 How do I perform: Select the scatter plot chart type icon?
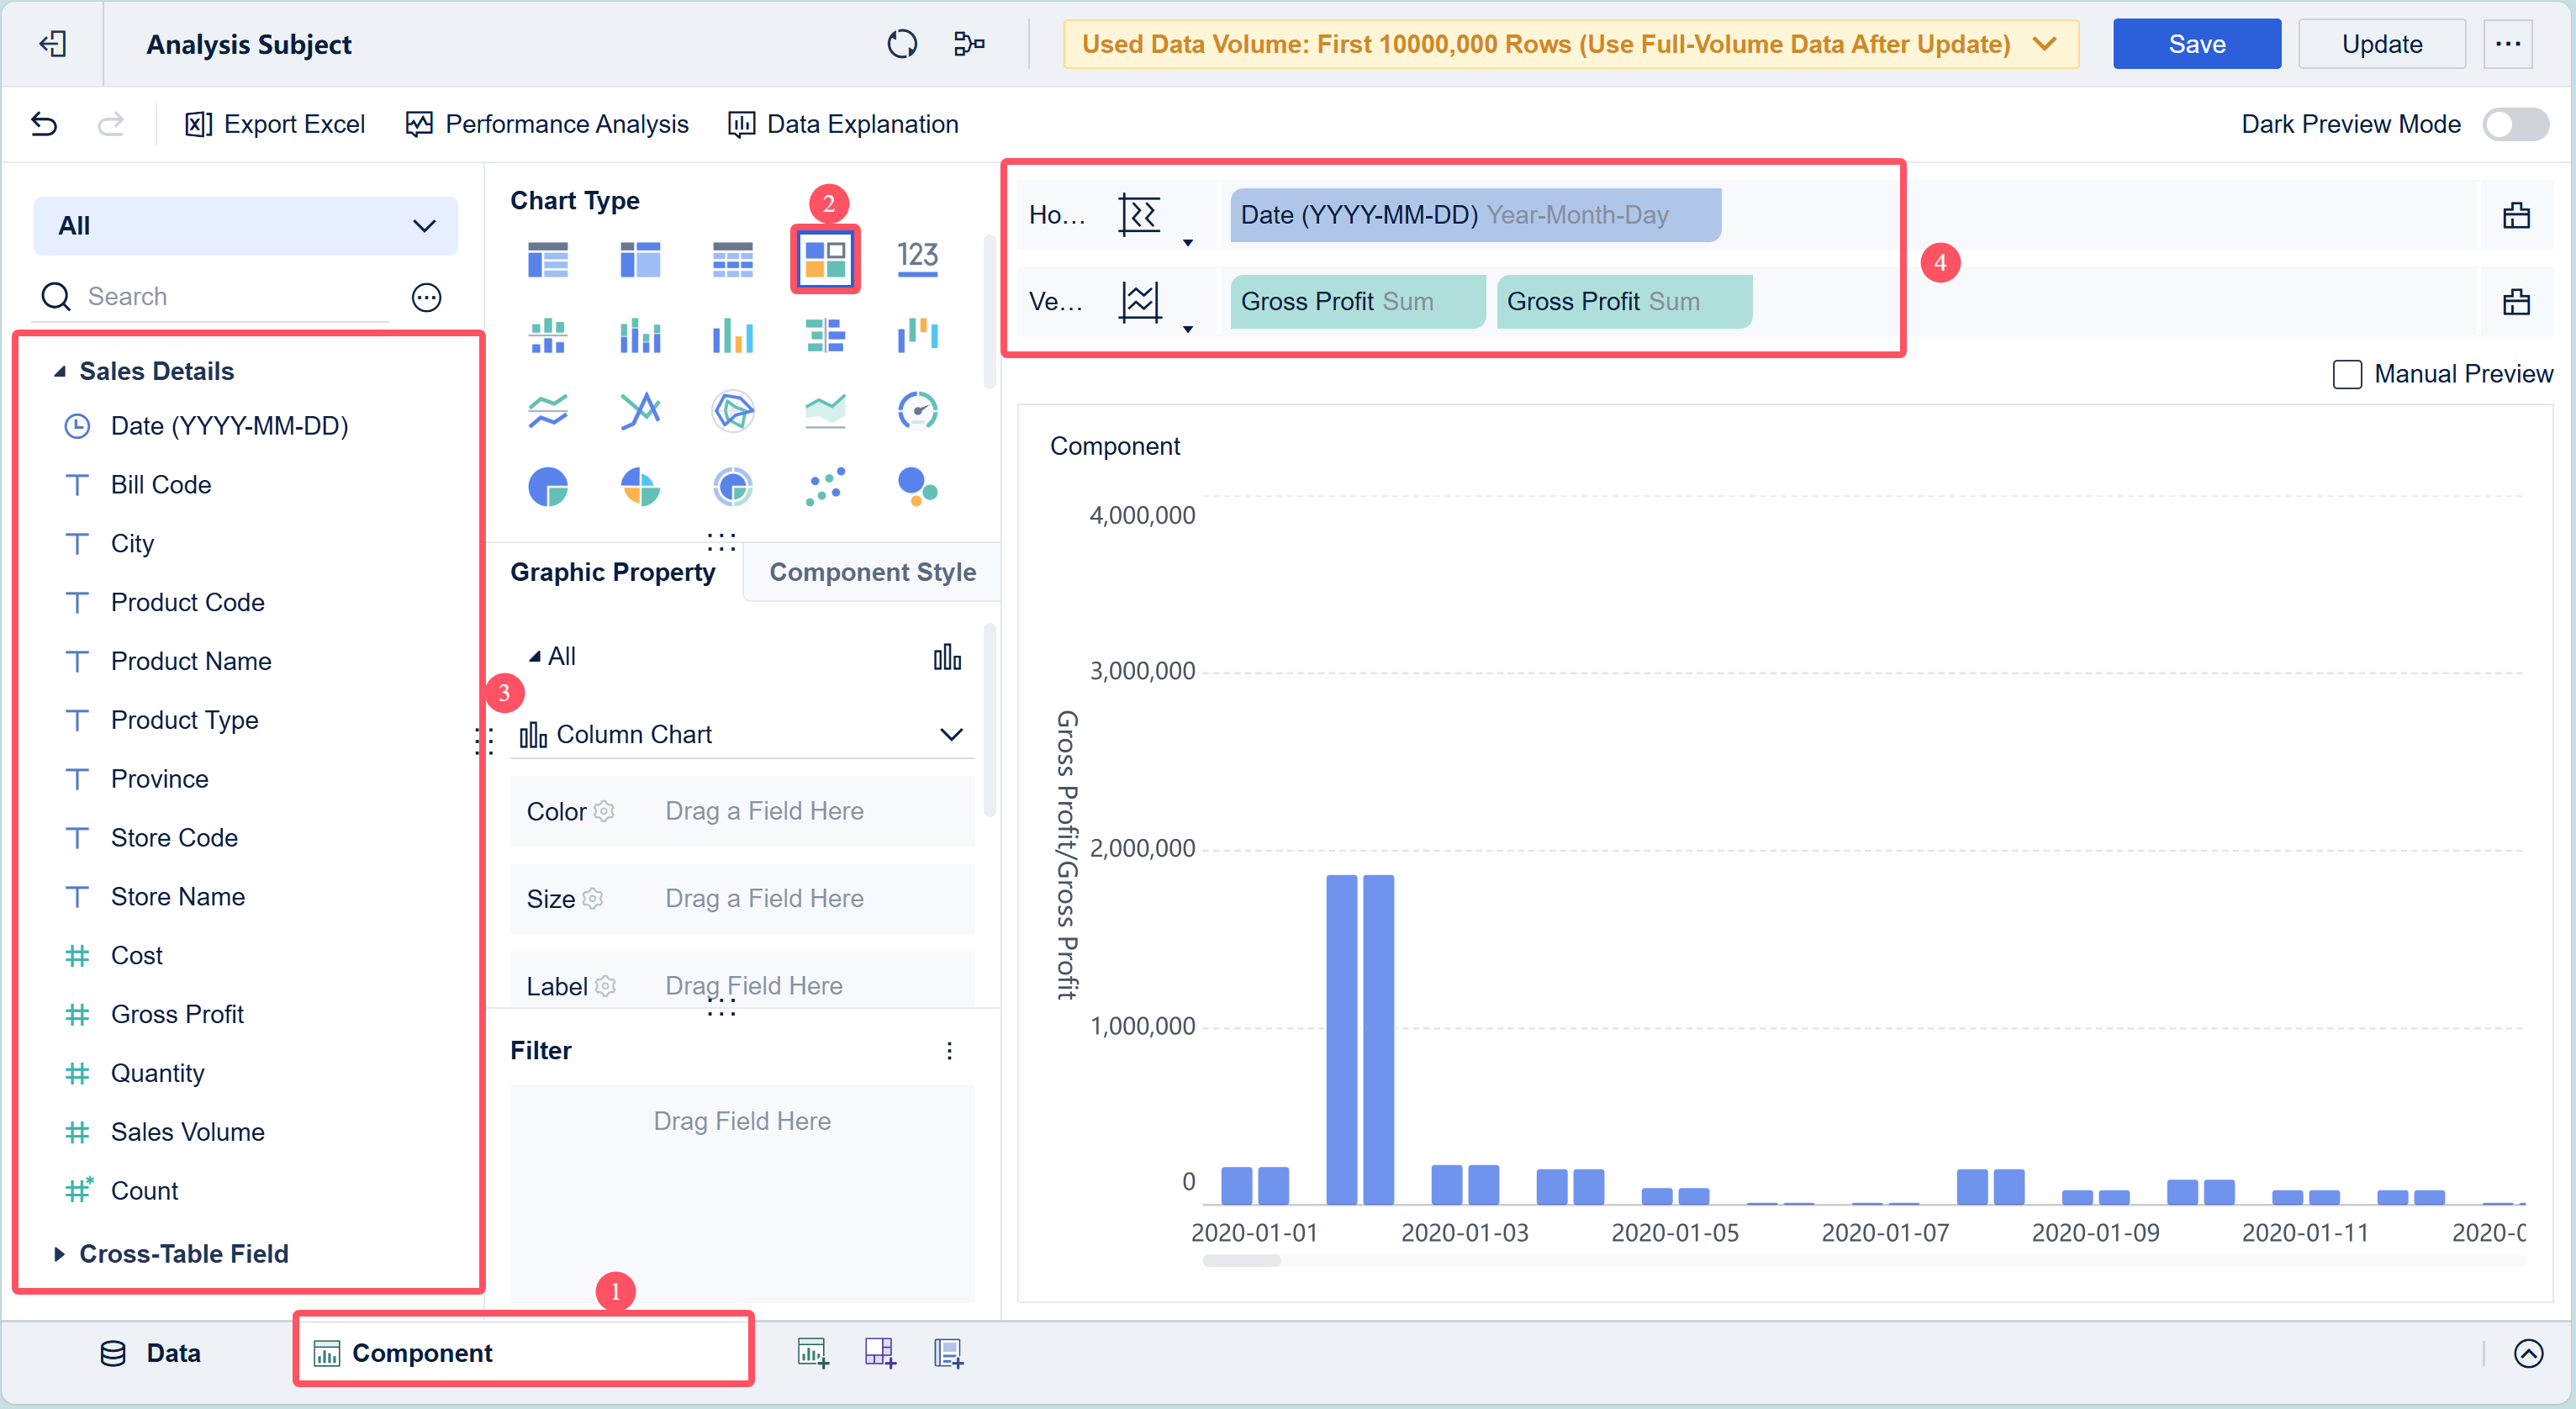(x=825, y=488)
